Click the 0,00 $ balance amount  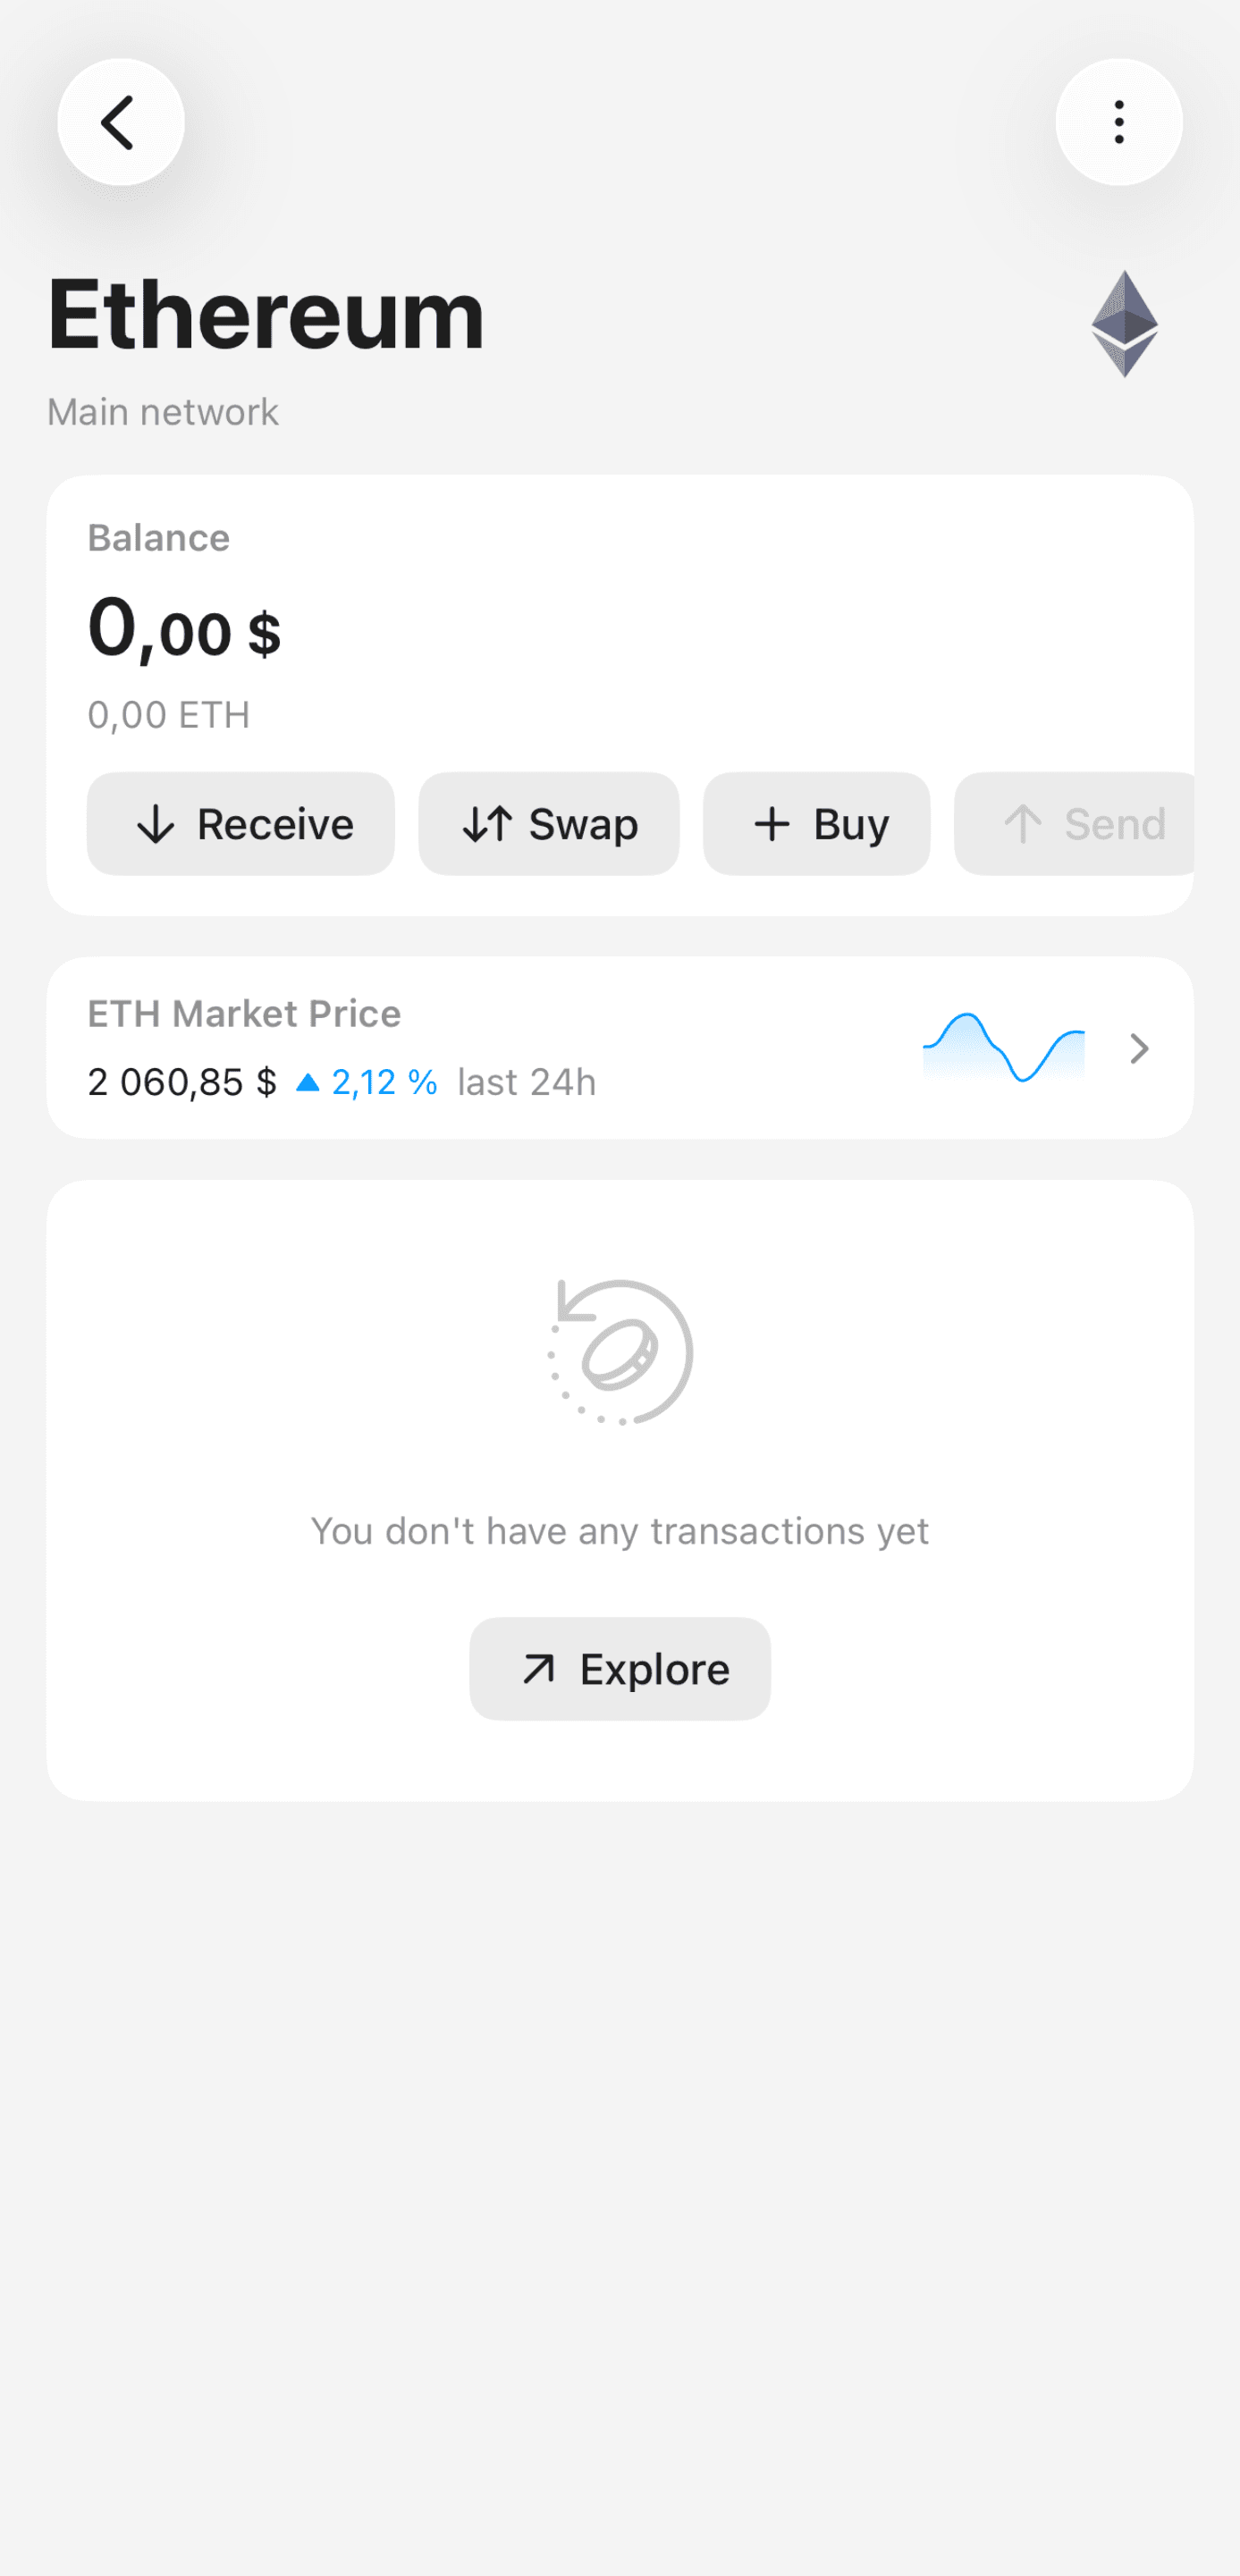click(x=184, y=630)
